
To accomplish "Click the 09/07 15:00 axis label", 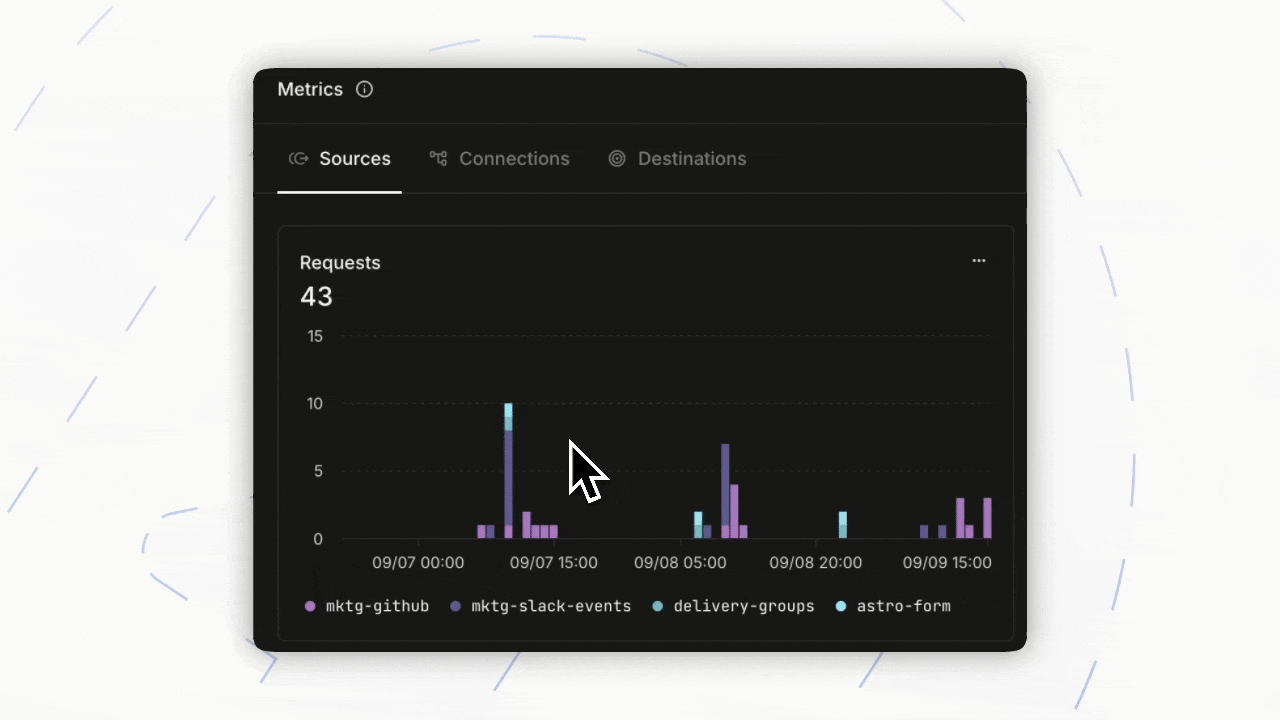I will click(554, 563).
